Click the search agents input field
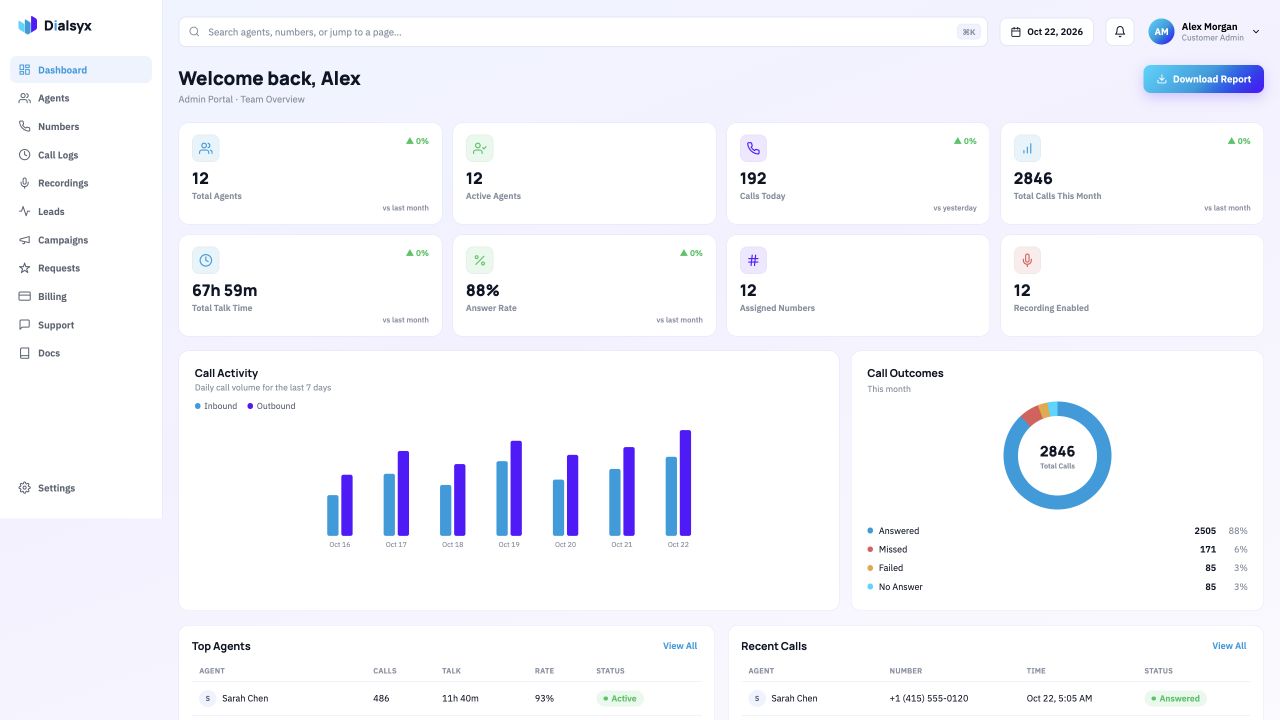The image size is (1280, 720). pos(583,32)
